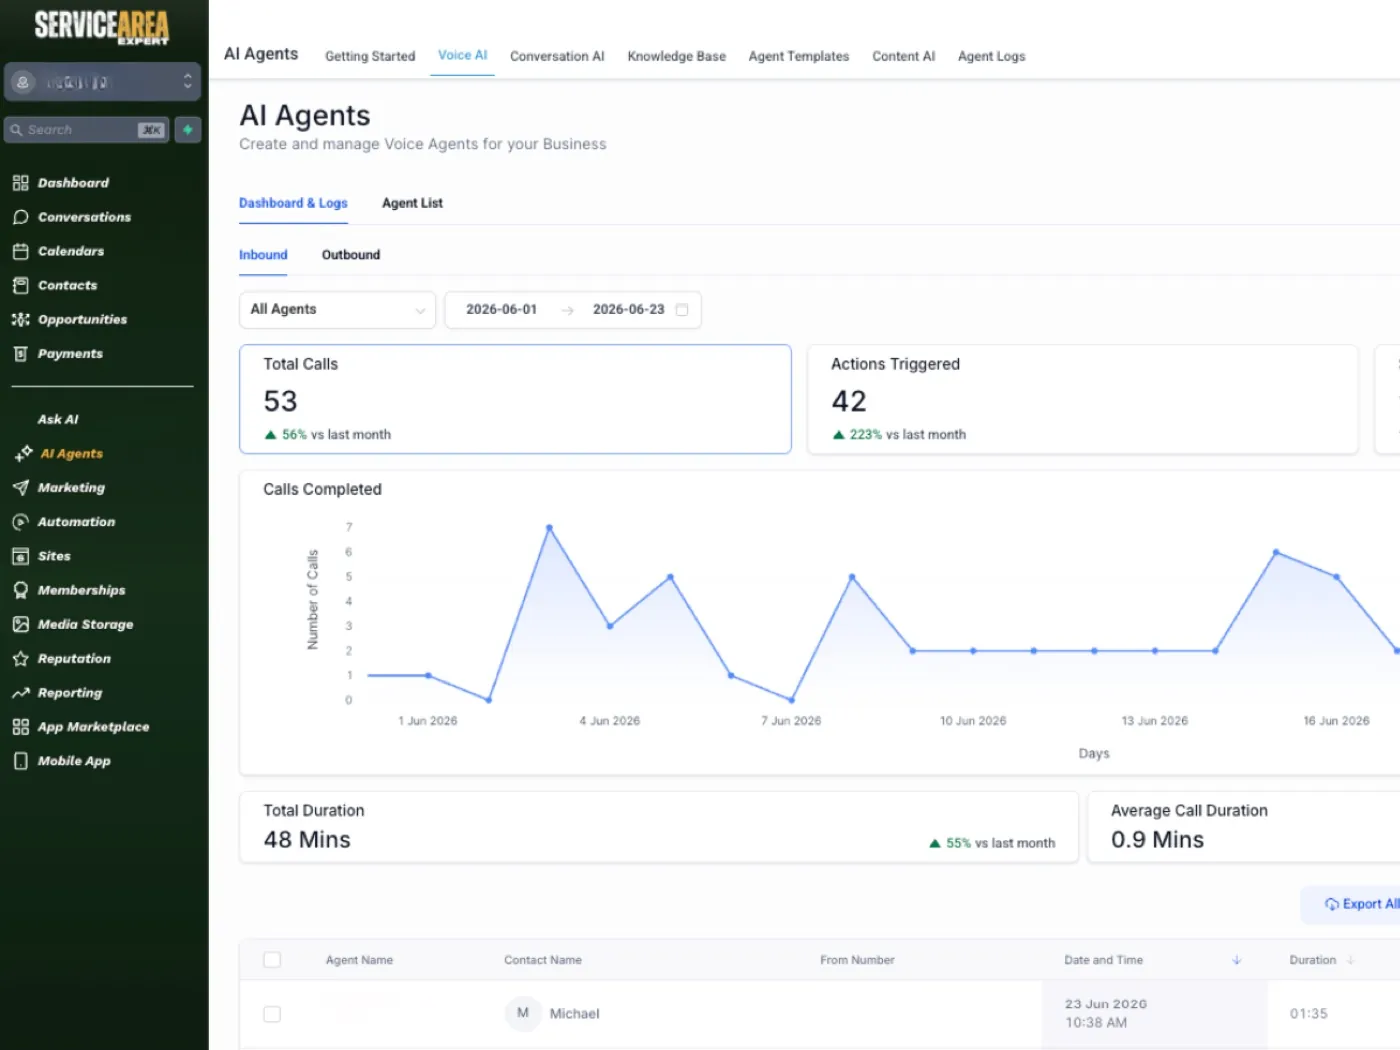This screenshot has width=1400, height=1050.
Task: Open the Content AI tab
Action: point(903,57)
